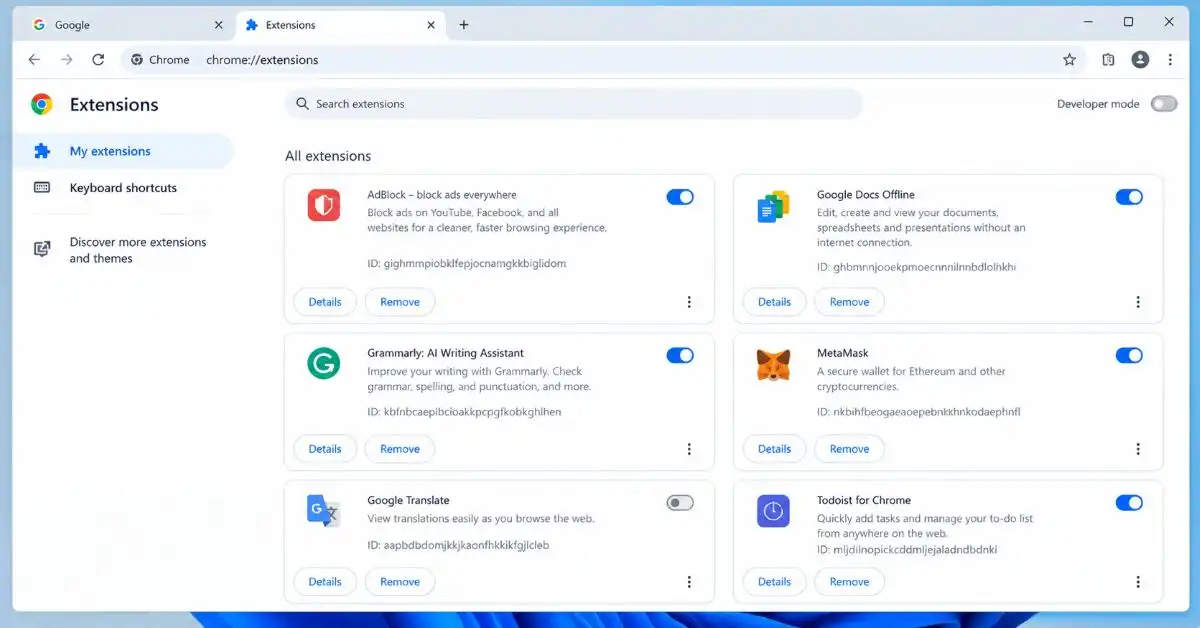Click the Google Docs Offline icon
The image size is (1200, 628).
tap(773, 207)
